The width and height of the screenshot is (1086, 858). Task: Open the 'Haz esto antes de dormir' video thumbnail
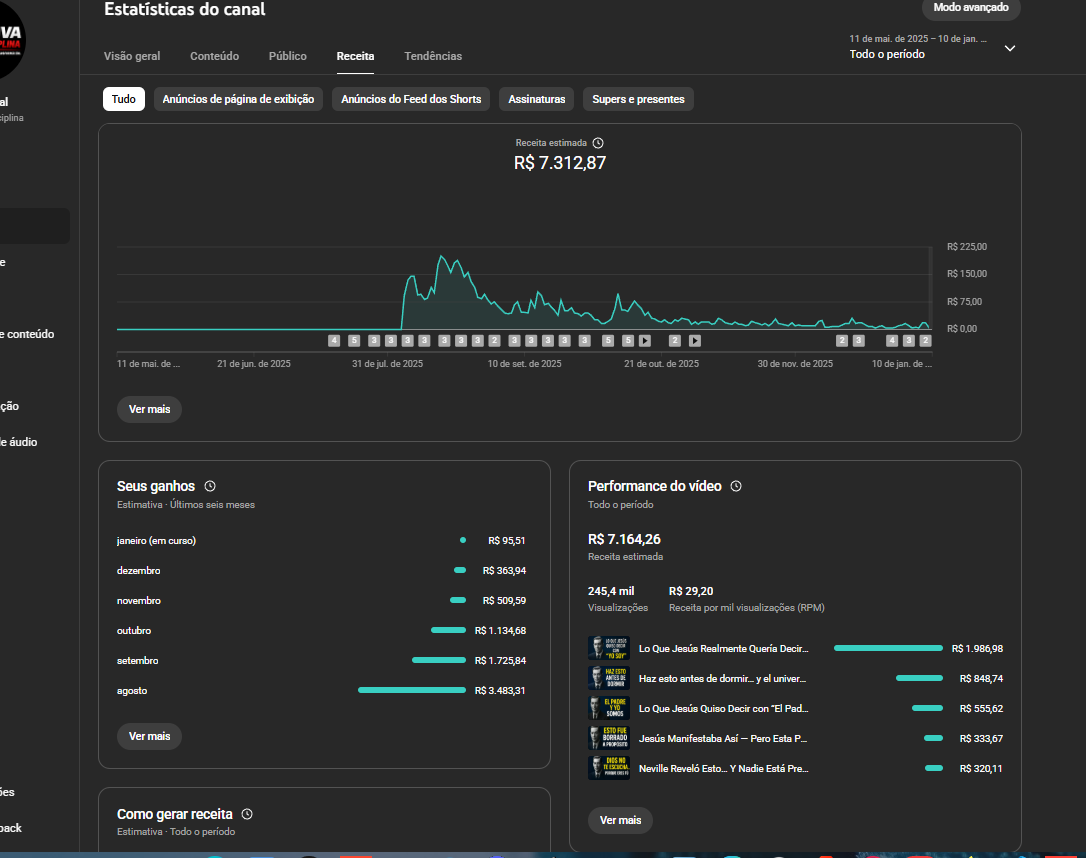pos(609,678)
